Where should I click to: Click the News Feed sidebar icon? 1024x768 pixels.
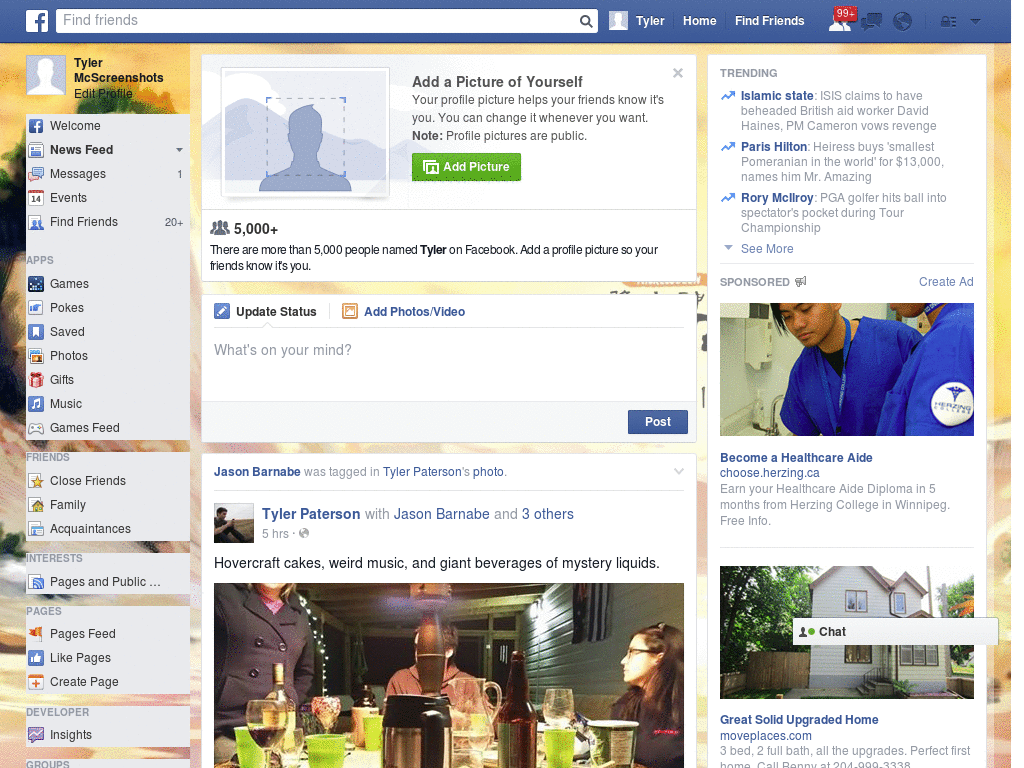[36, 150]
